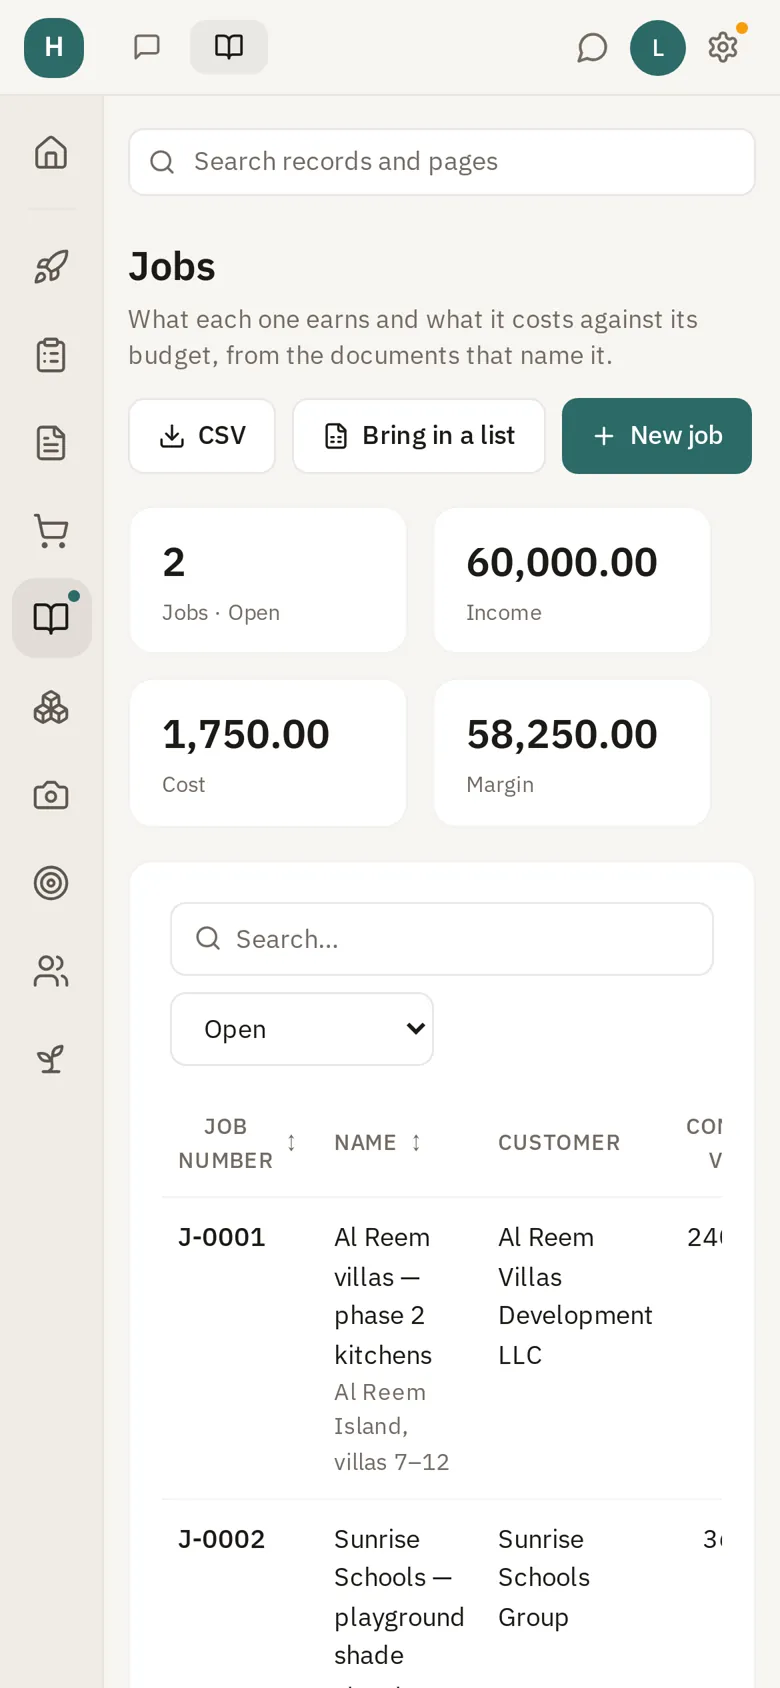Open the settings gear icon

pos(723,47)
